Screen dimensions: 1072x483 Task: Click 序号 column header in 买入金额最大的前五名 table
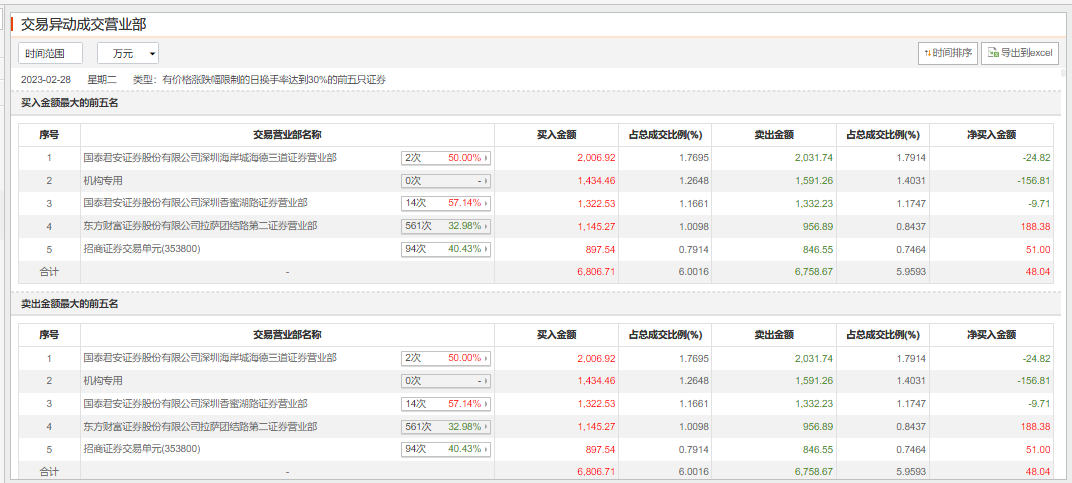click(x=49, y=135)
